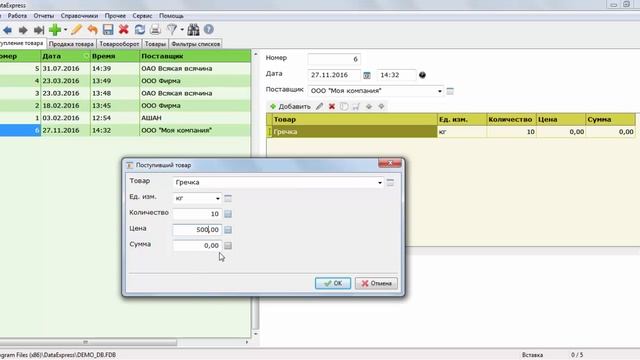Screen dimensions: 640x360
Task: Open supplier list icon beside Поставщик
Action: [450, 91]
